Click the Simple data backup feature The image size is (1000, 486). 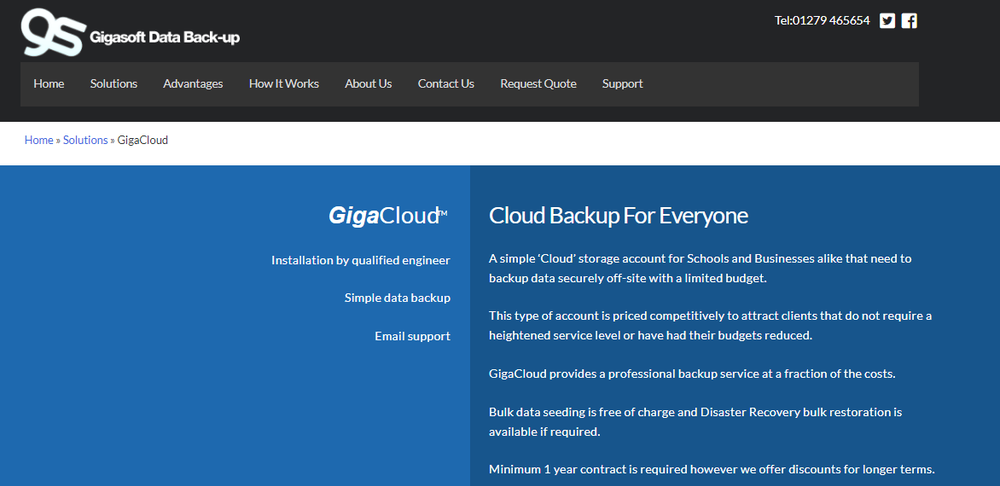click(x=397, y=298)
